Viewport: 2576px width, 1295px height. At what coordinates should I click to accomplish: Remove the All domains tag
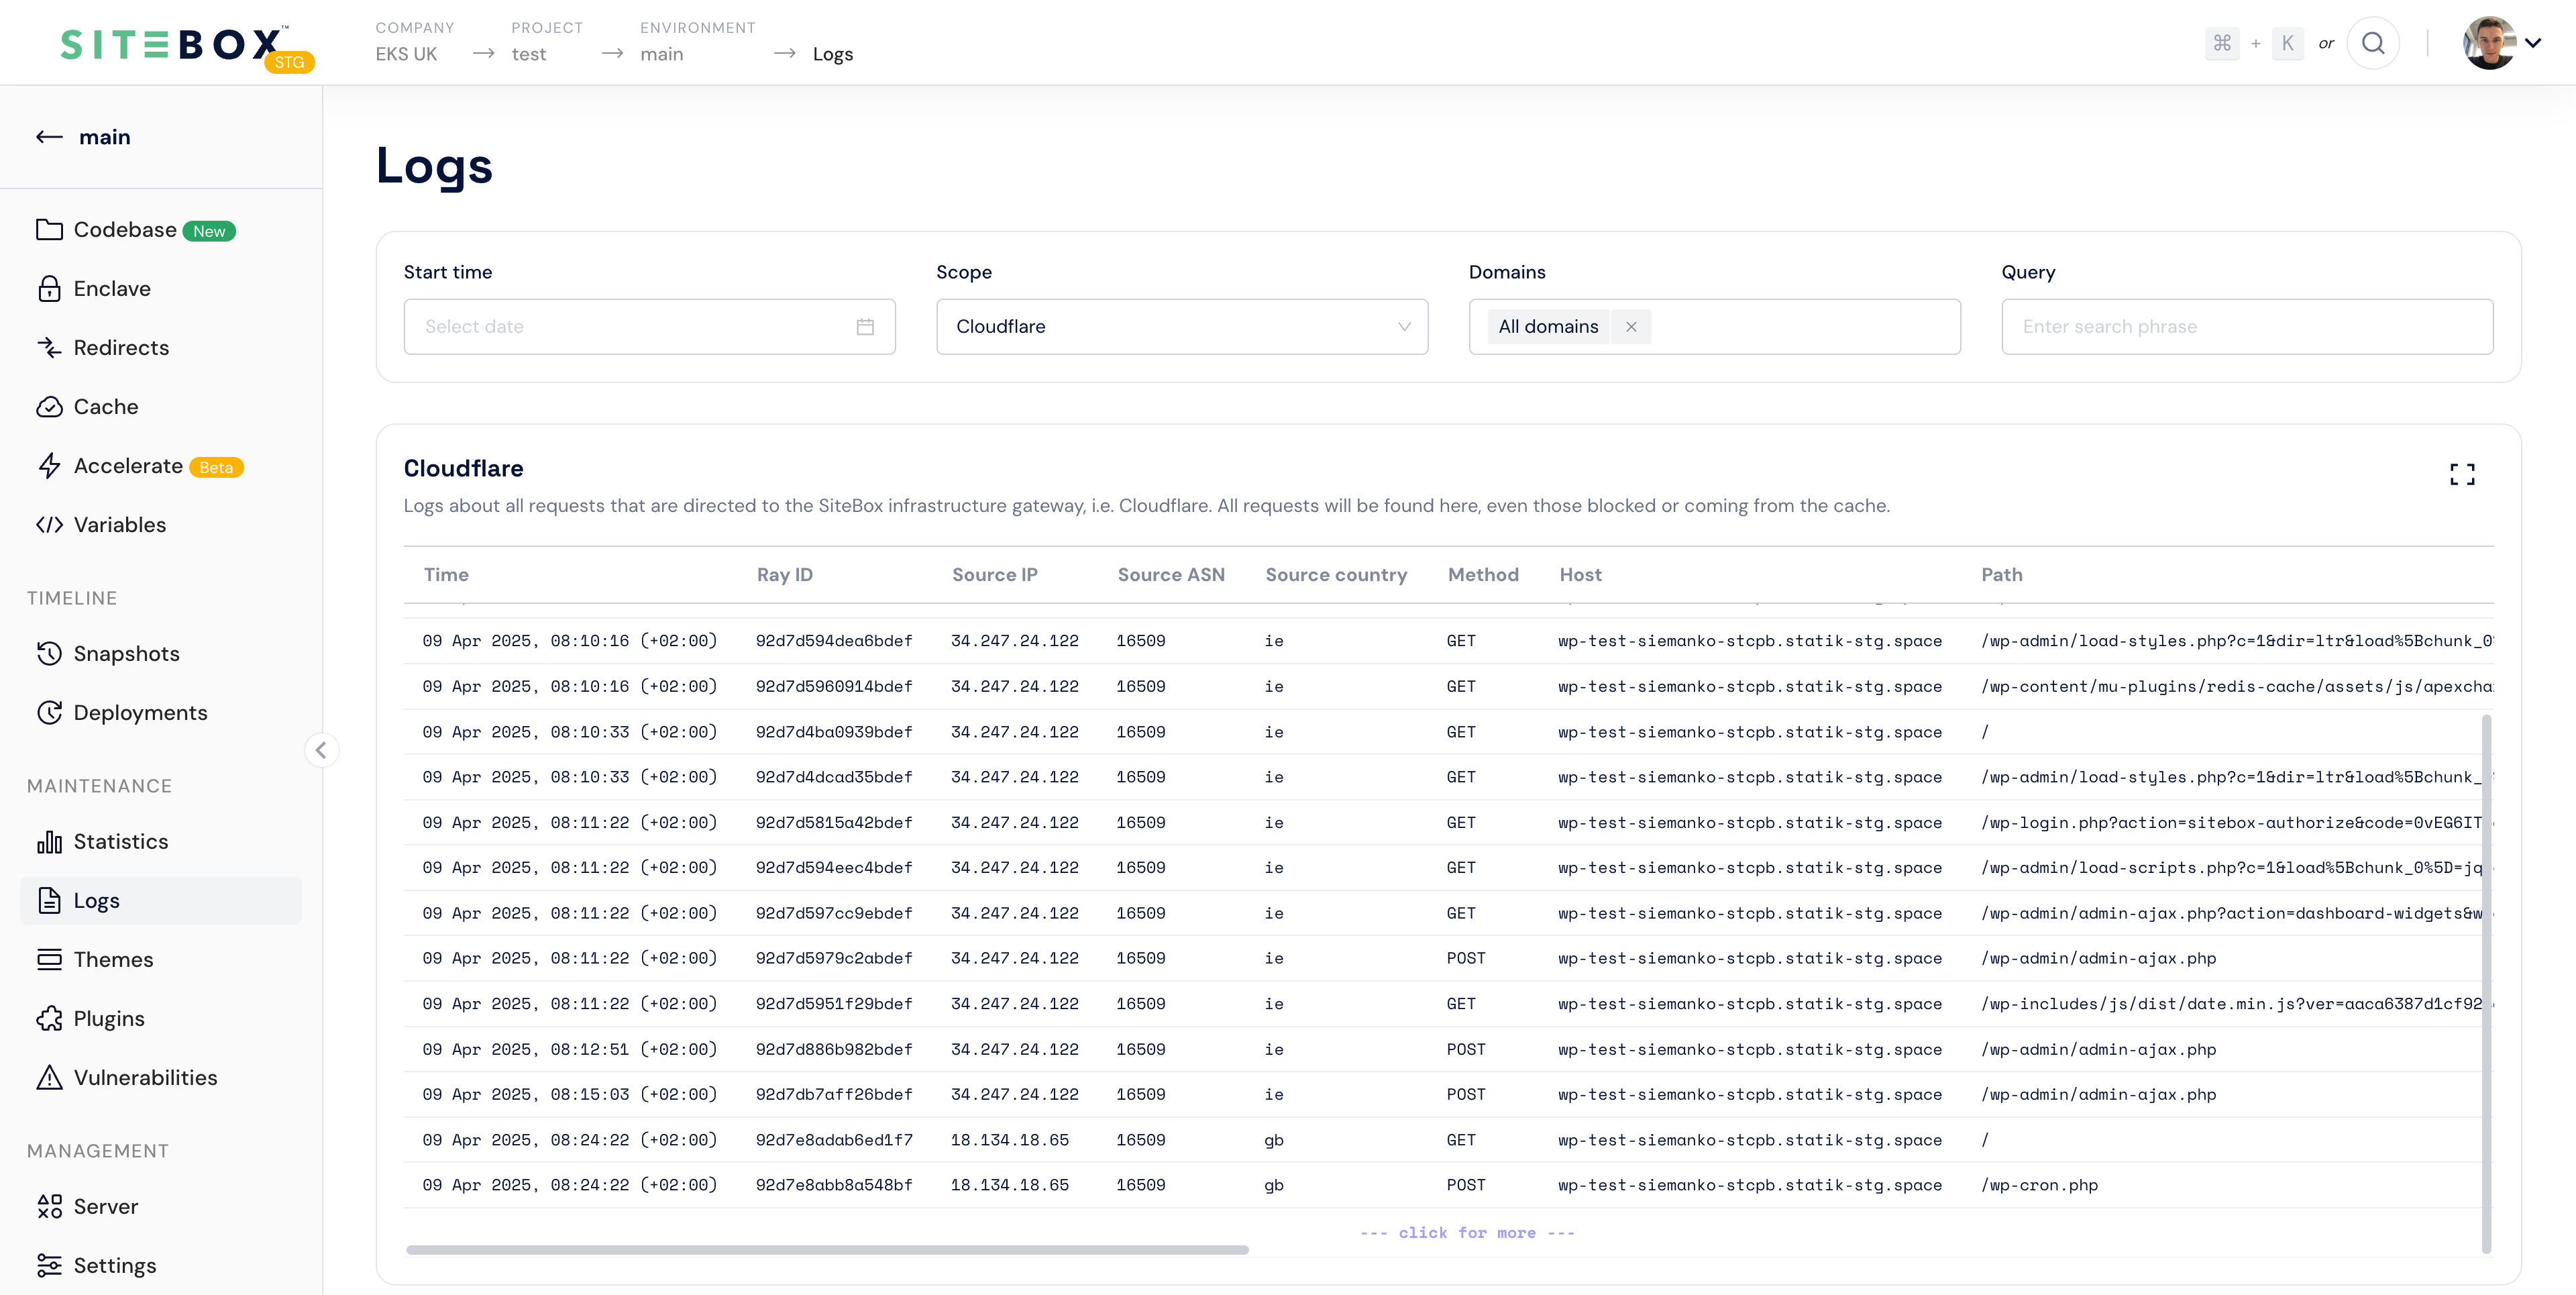(1631, 327)
